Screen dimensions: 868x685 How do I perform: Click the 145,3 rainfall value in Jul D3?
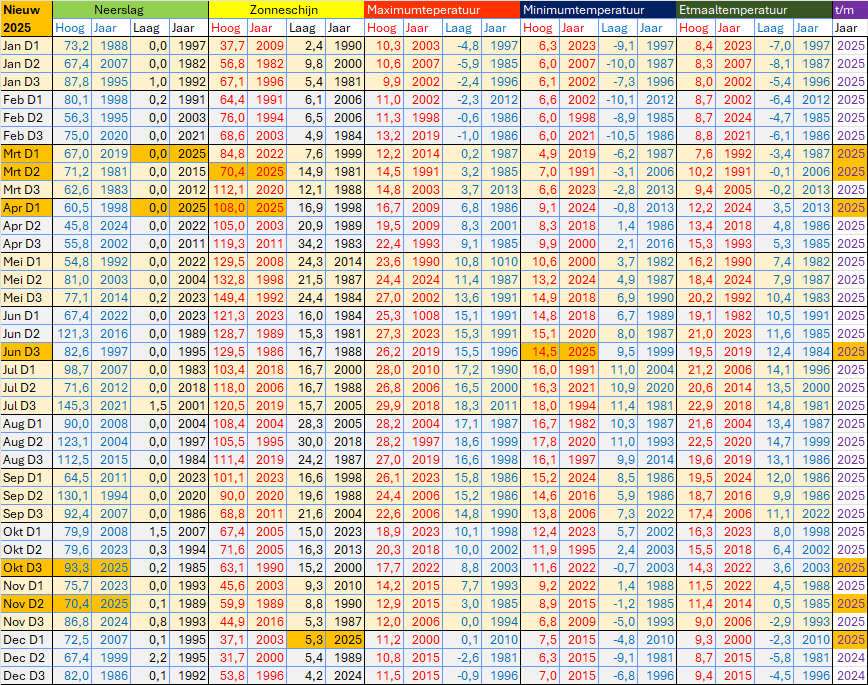(72, 405)
